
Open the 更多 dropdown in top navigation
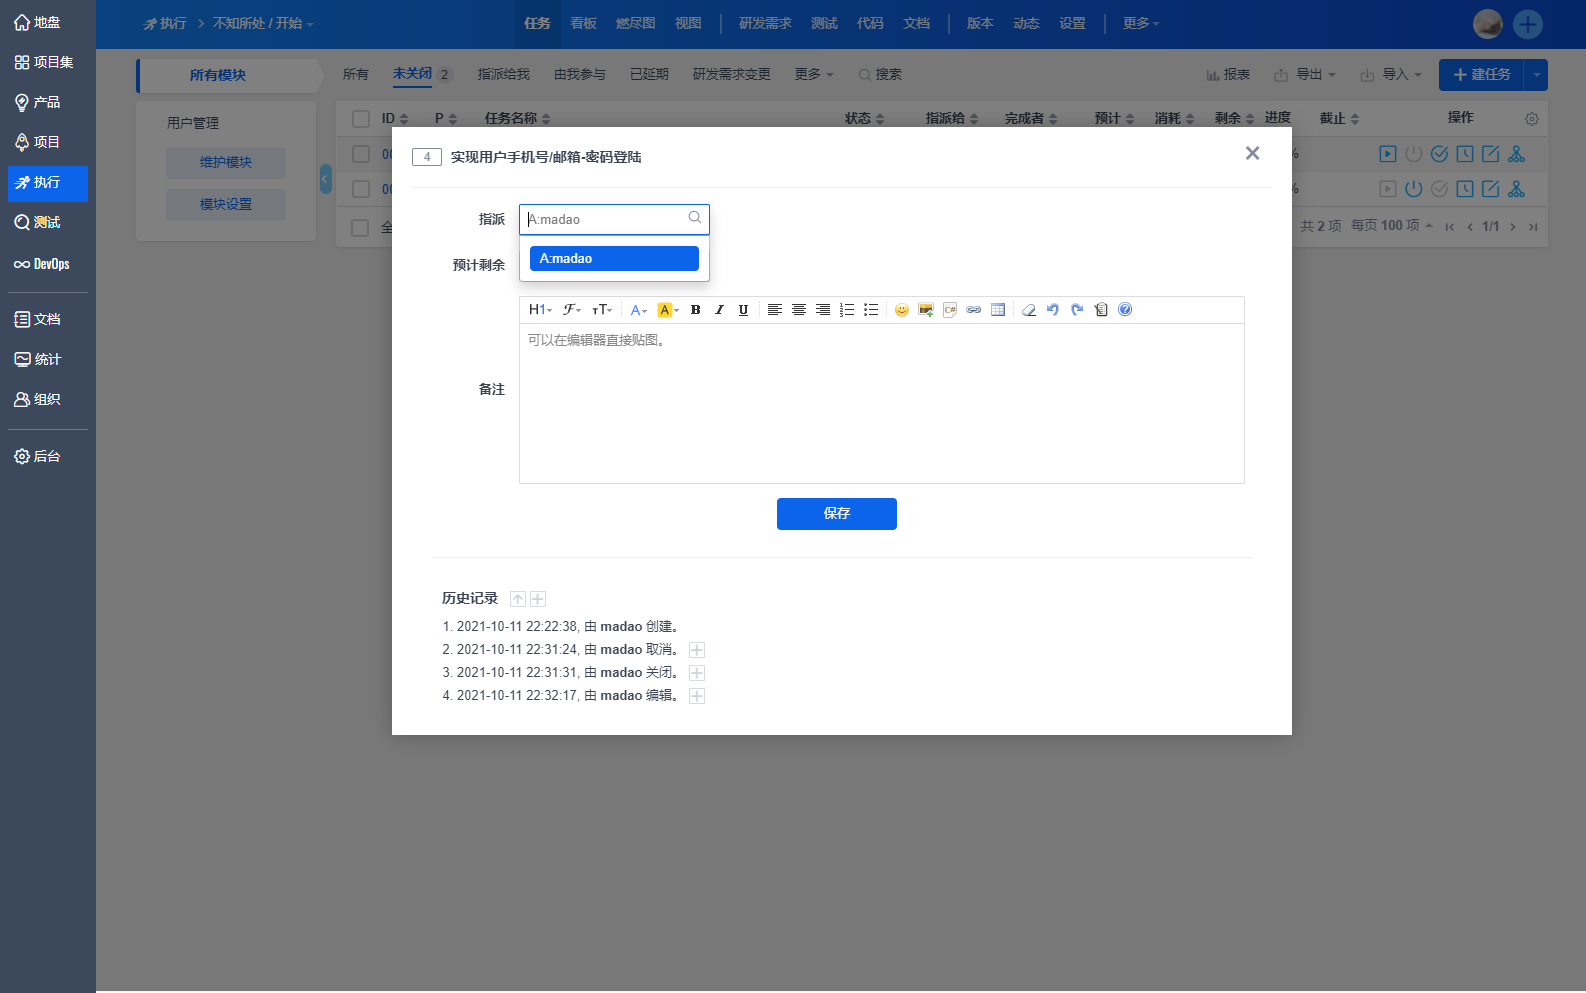[x=1141, y=23]
